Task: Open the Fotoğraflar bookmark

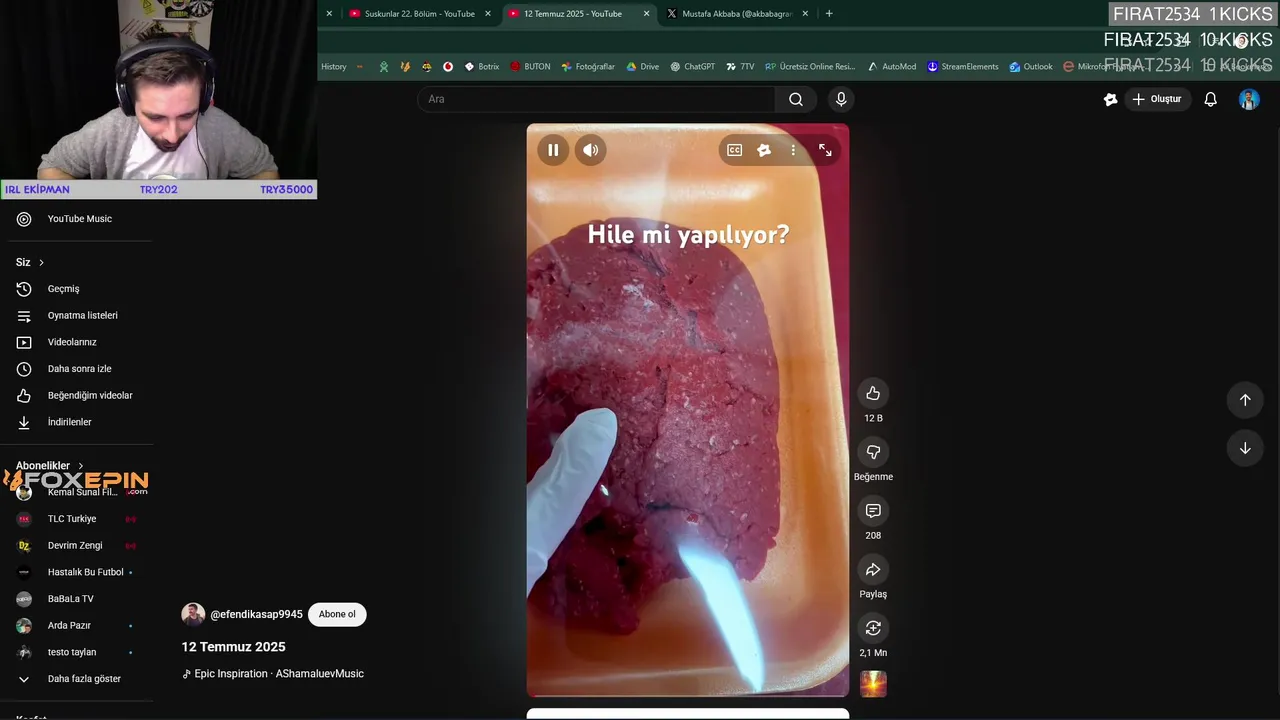Action: [588, 67]
